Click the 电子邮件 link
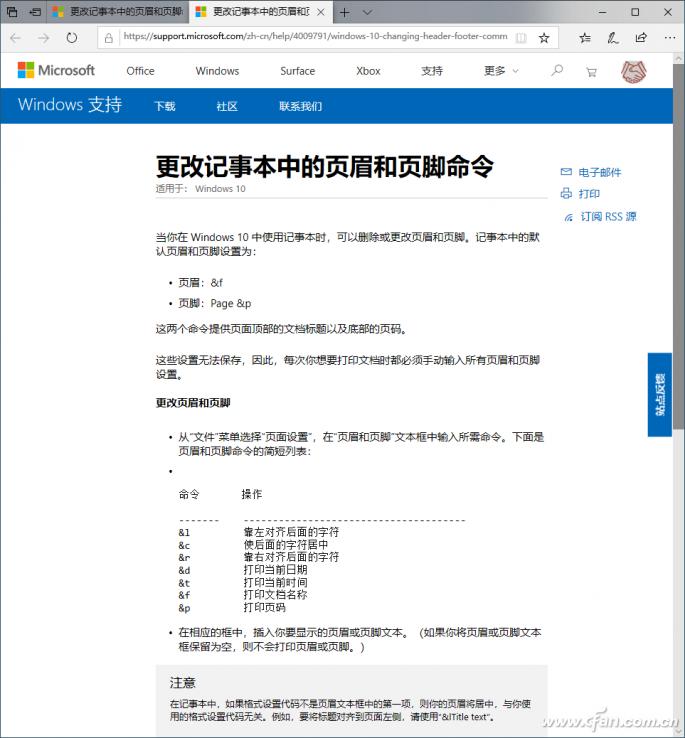This screenshot has height=738, width=685. pos(599,172)
